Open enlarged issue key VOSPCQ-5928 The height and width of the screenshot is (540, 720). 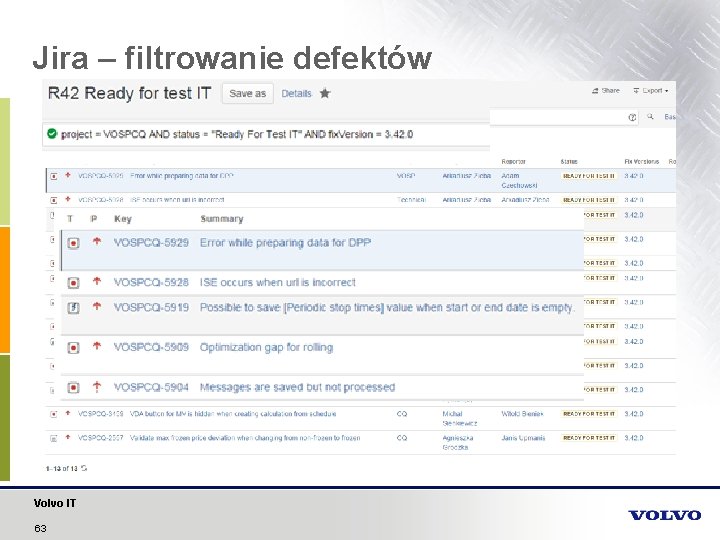pos(151,282)
